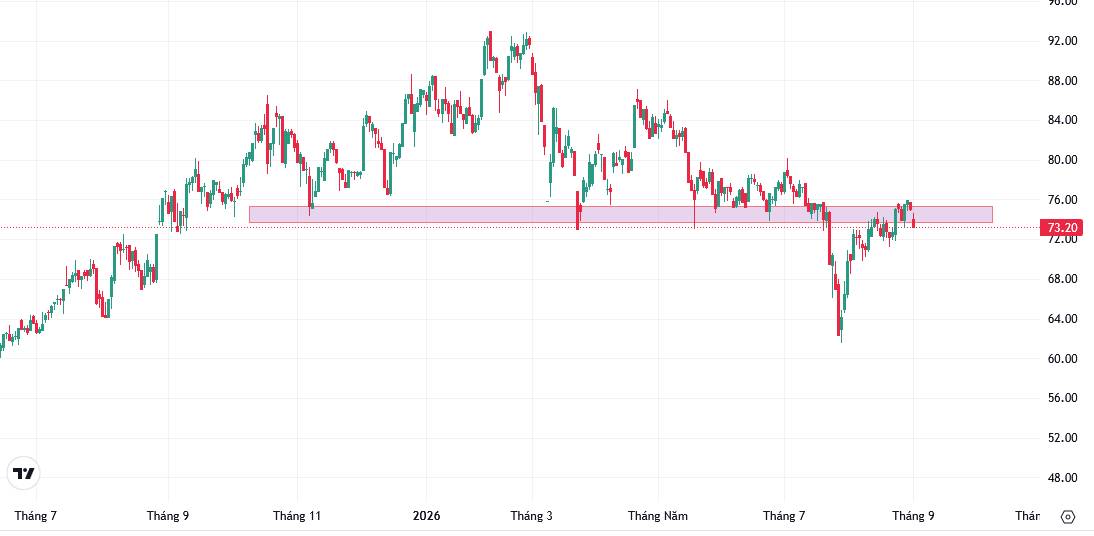The height and width of the screenshot is (536, 1094).
Task: Click the Tháng 11 time axis label
Action: tap(297, 516)
